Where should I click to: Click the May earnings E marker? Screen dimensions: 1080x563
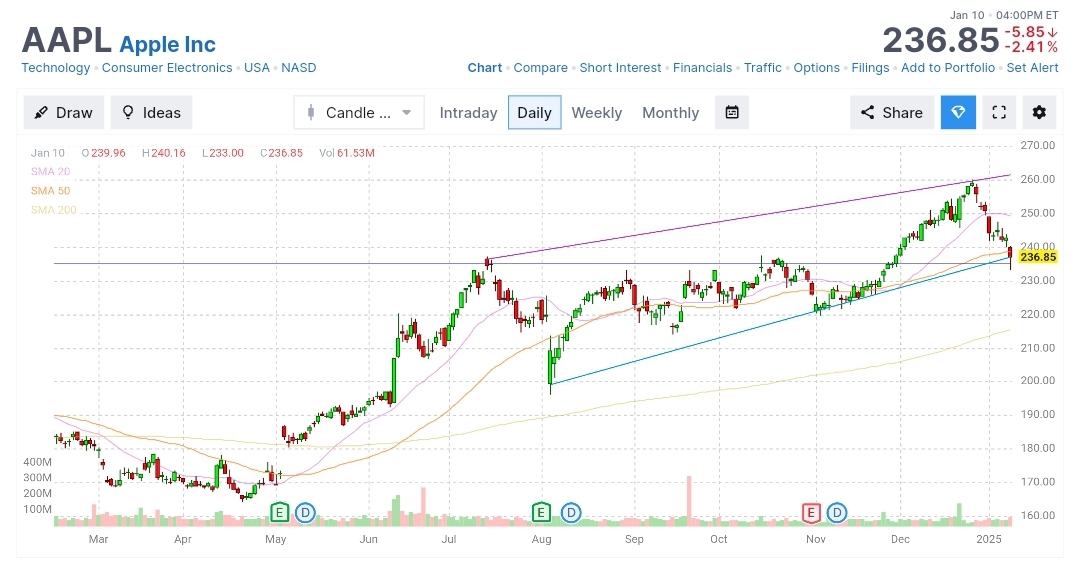pos(279,513)
